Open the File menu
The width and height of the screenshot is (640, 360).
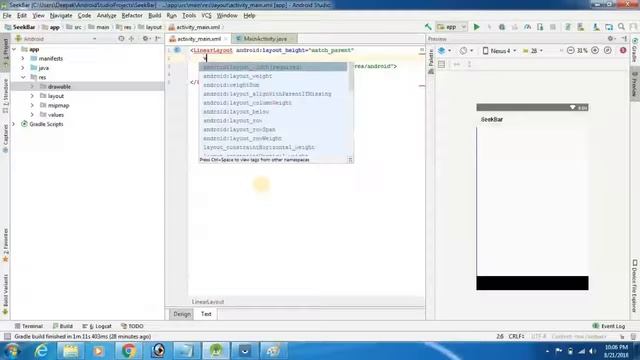click(7, 16)
